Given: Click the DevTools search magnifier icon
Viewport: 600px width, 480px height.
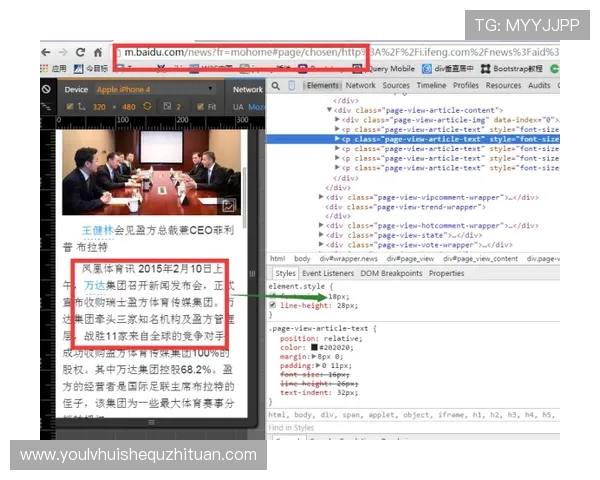Looking at the screenshot, I should [x=276, y=87].
